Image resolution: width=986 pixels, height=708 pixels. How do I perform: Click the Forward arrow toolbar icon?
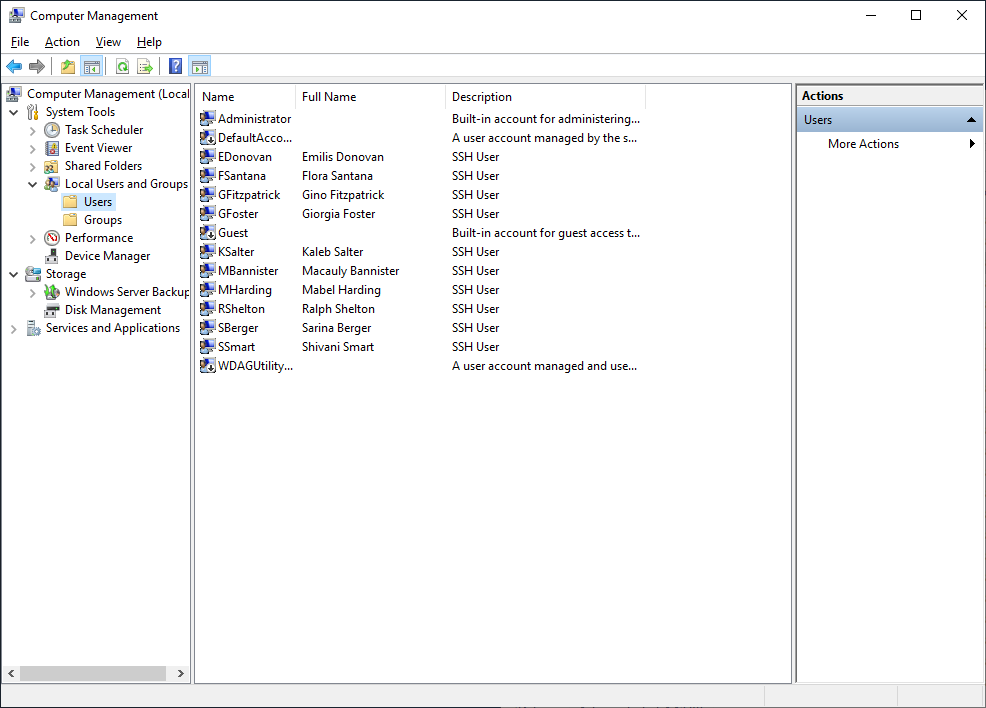click(37, 66)
